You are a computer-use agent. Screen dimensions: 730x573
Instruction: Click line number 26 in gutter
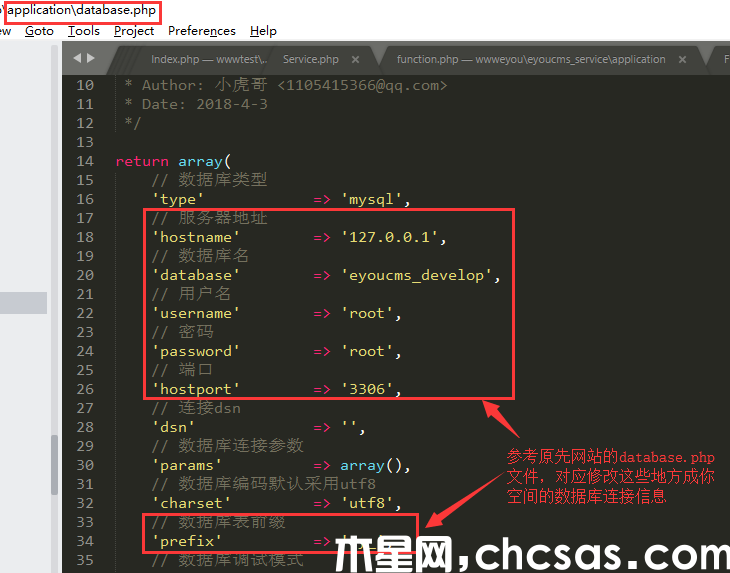coord(85,389)
